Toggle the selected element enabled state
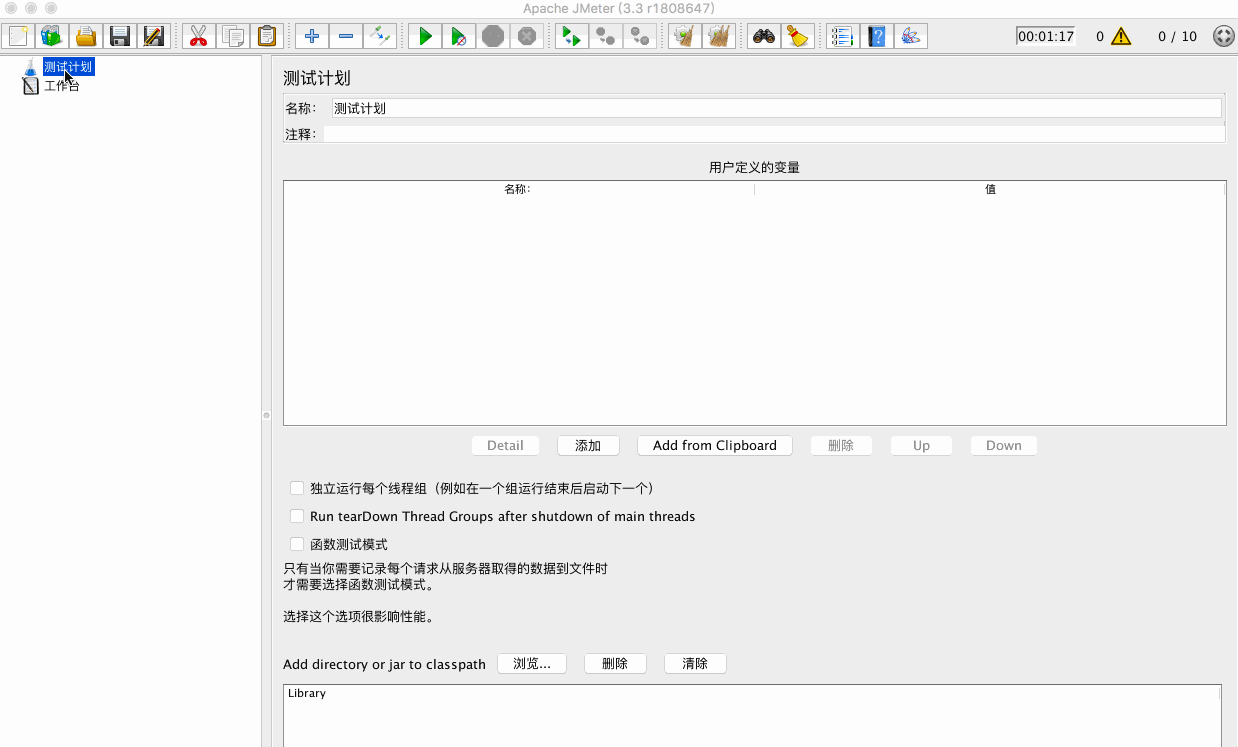Image resolution: width=1238 pixels, height=747 pixels. (x=380, y=37)
